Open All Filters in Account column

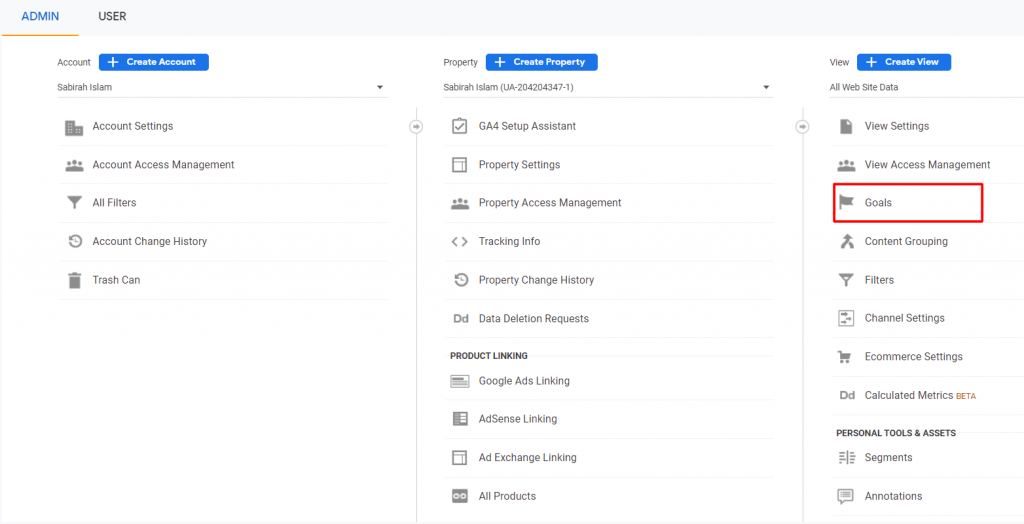click(114, 203)
